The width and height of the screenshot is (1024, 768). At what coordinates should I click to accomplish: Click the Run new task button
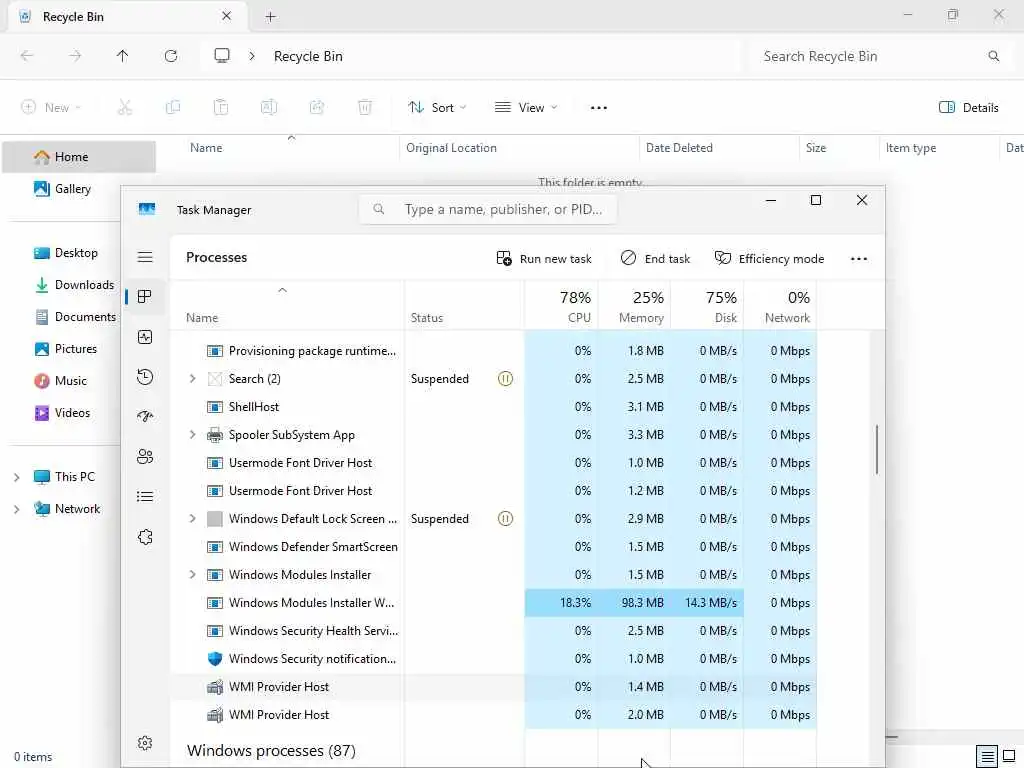tap(543, 259)
